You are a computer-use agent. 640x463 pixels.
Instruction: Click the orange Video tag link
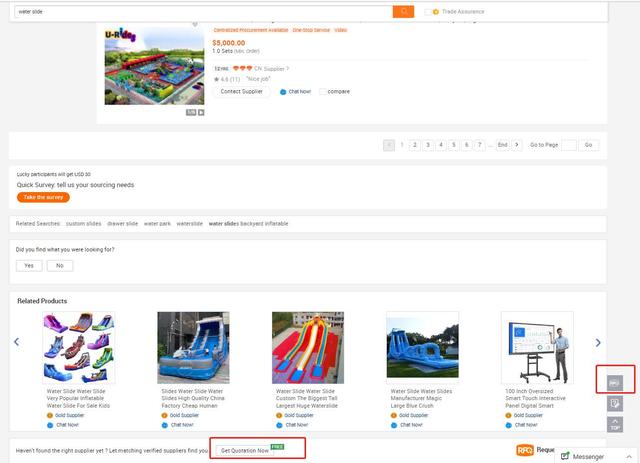[340, 30]
